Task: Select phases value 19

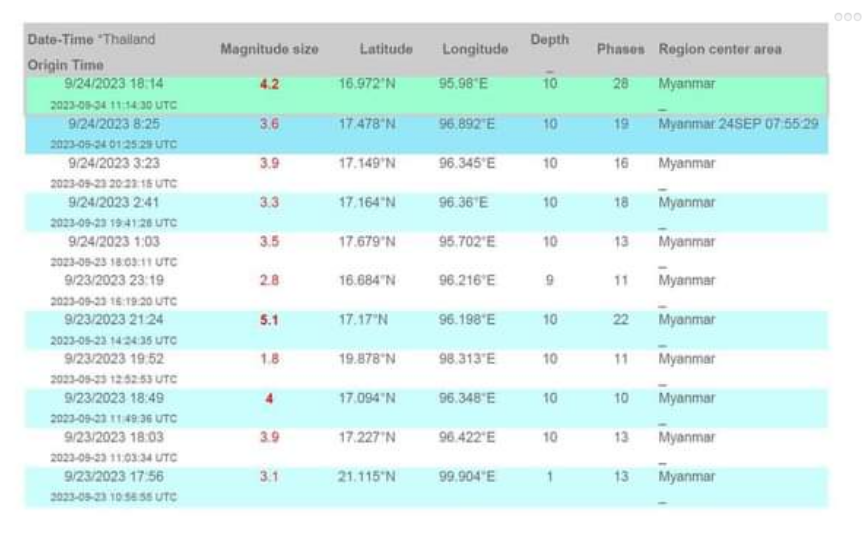Action: point(621,124)
